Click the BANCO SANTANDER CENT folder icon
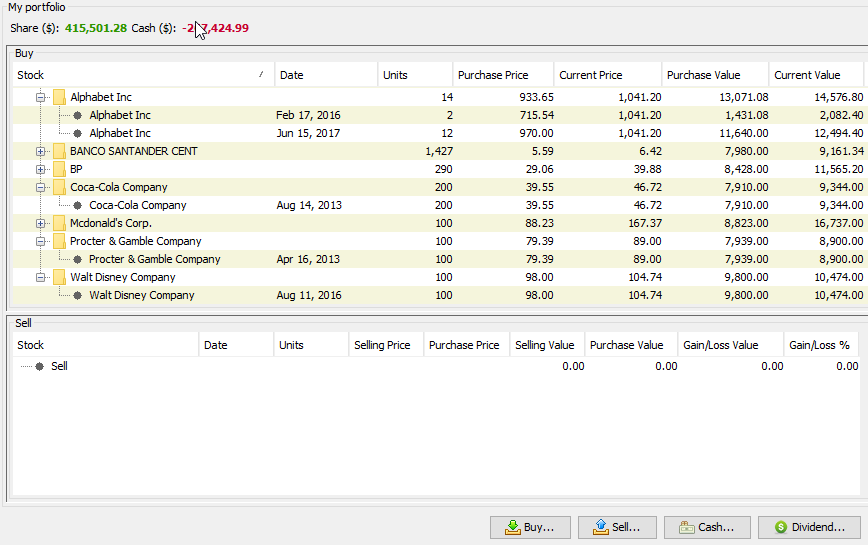Screen dimensions: 868x545 coord(59,151)
